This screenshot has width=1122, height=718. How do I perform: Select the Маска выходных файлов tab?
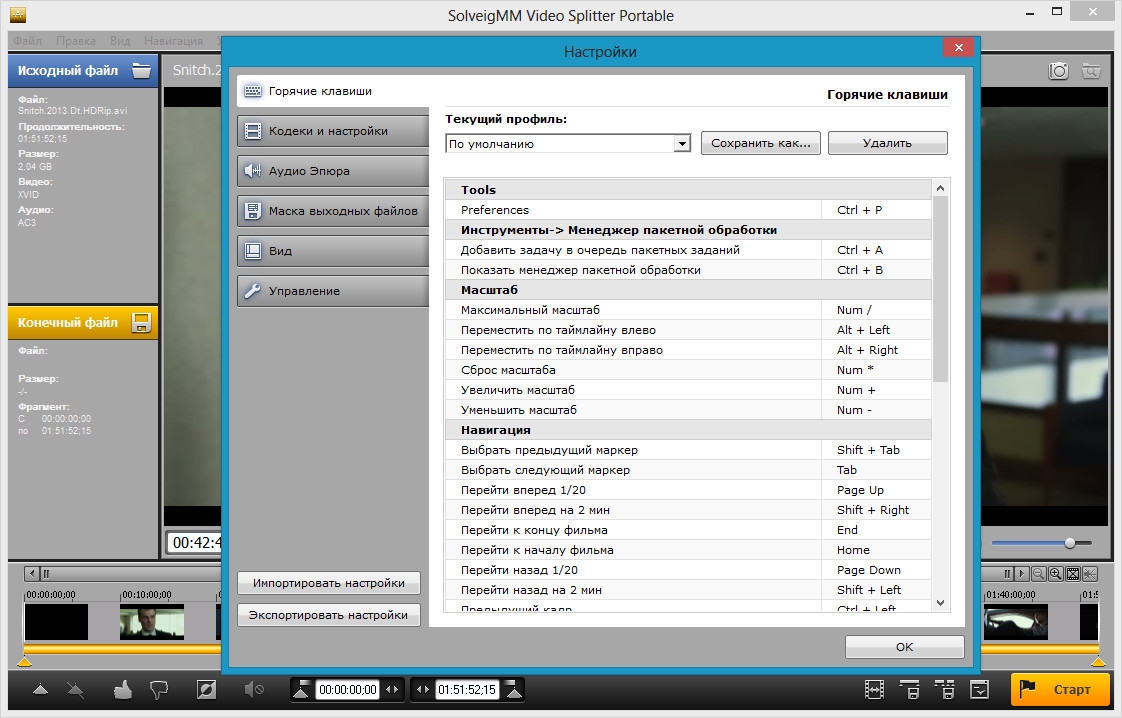333,211
